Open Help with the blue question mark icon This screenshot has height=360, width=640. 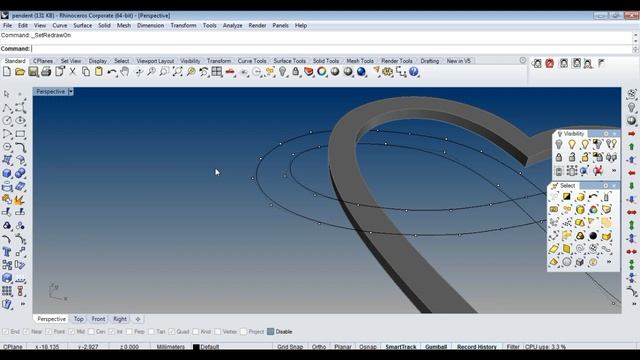pyautogui.click(x=413, y=72)
